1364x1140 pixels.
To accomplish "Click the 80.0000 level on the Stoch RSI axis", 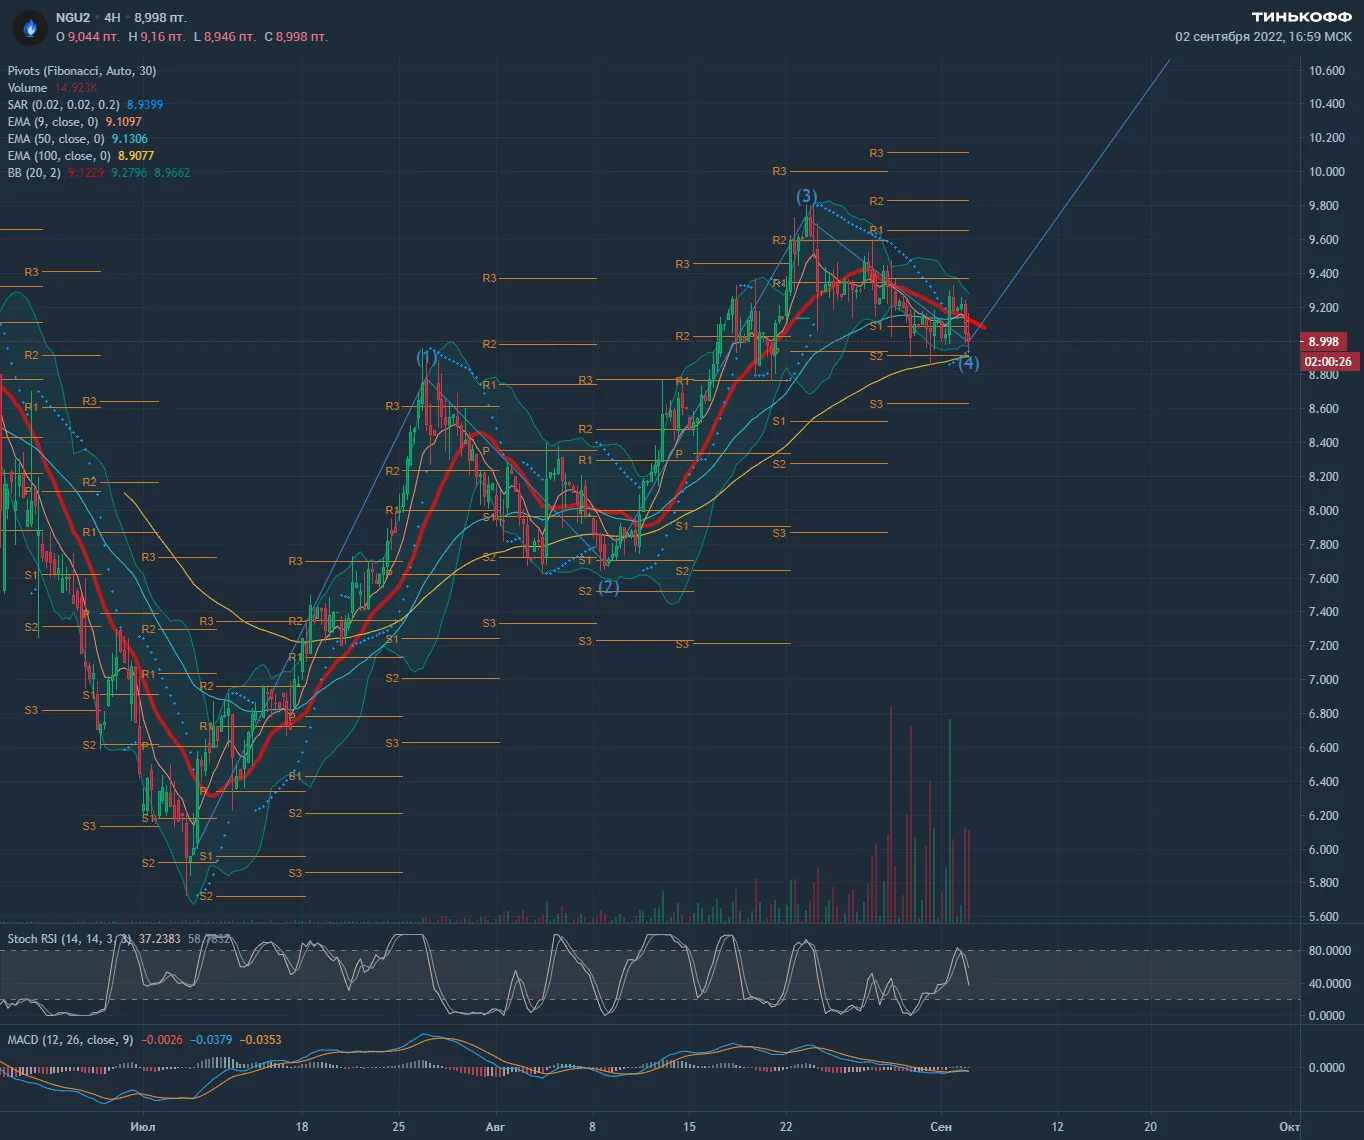I will (1329, 951).
